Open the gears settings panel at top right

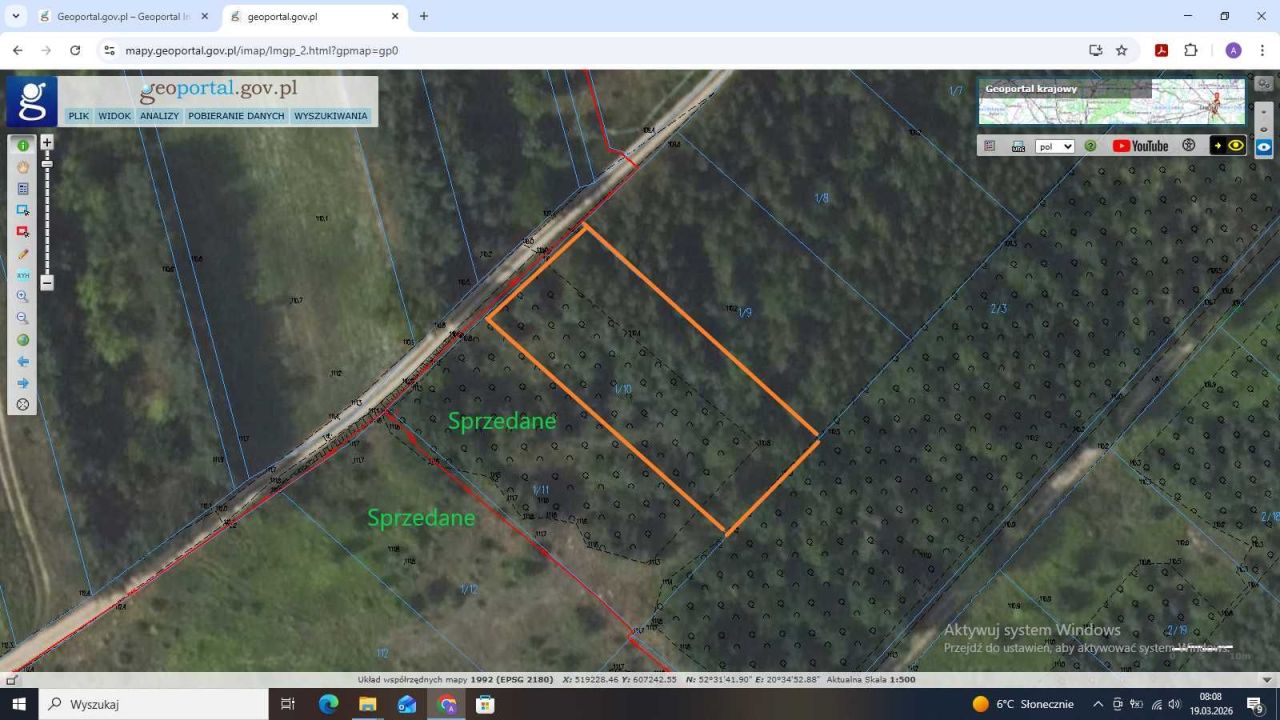point(1264,84)
